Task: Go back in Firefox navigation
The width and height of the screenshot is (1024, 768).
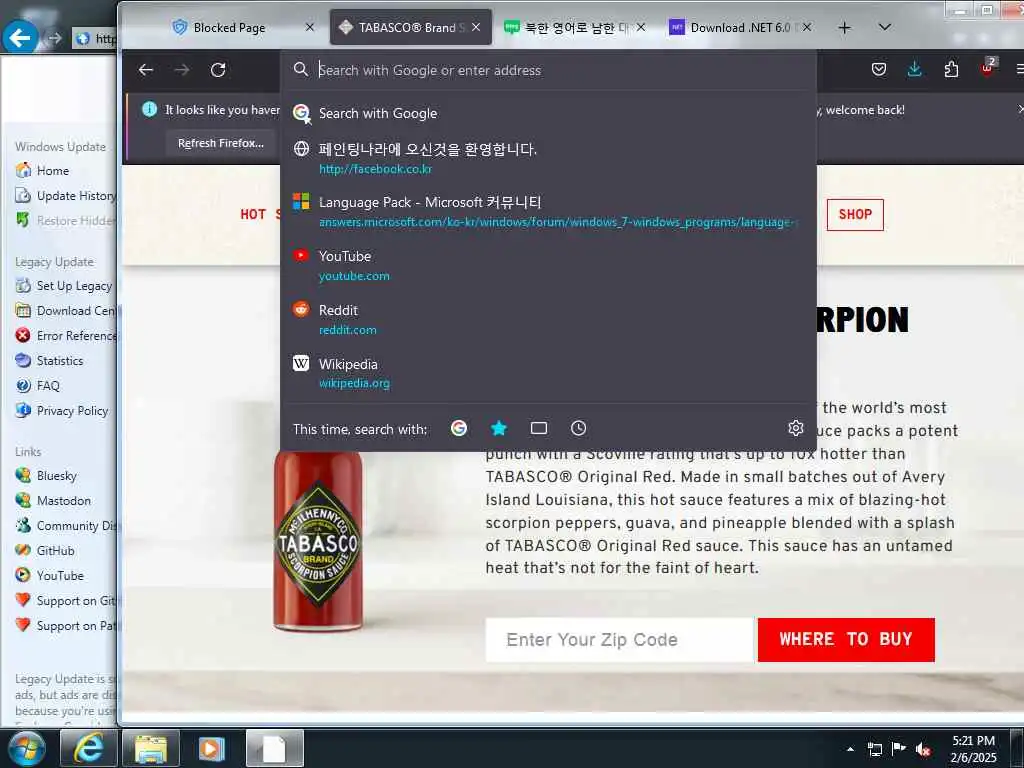Action: (x=146, y=70)
